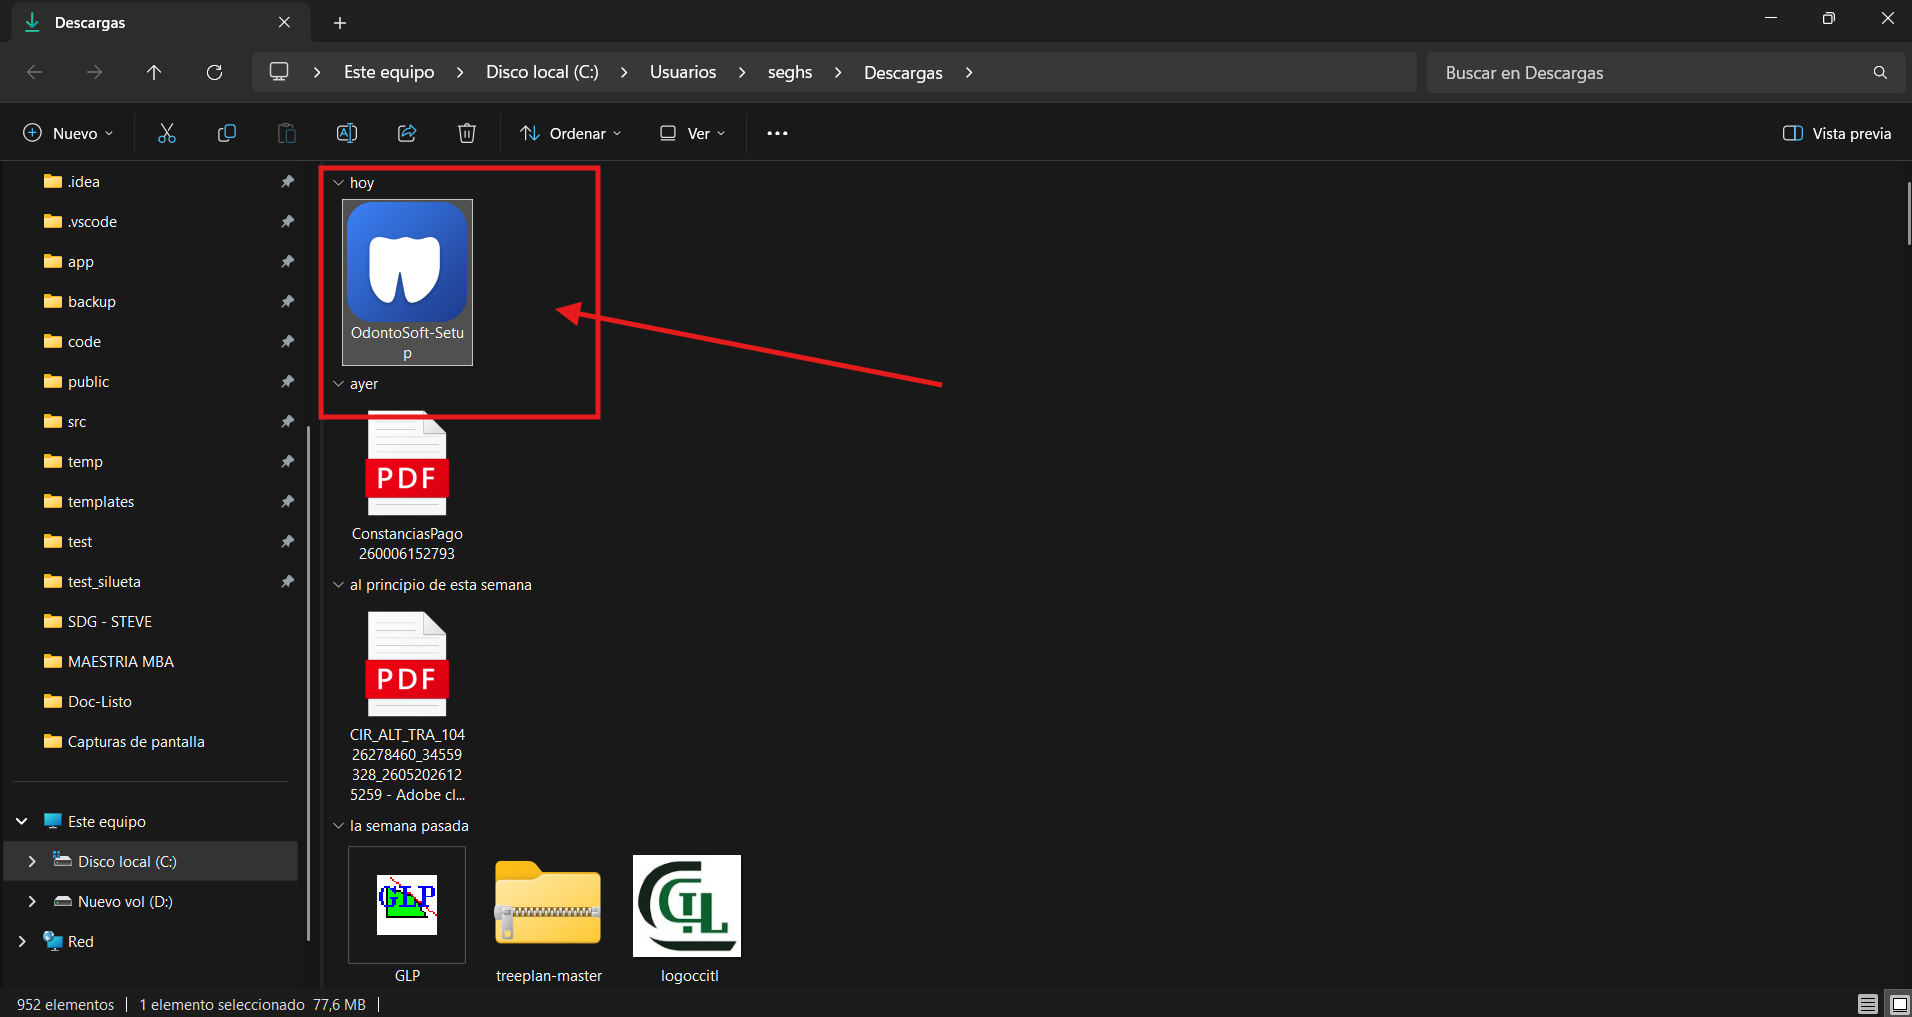Click the Paste clipboard icon
The image size is (1912, 1017).
(287, 133)
